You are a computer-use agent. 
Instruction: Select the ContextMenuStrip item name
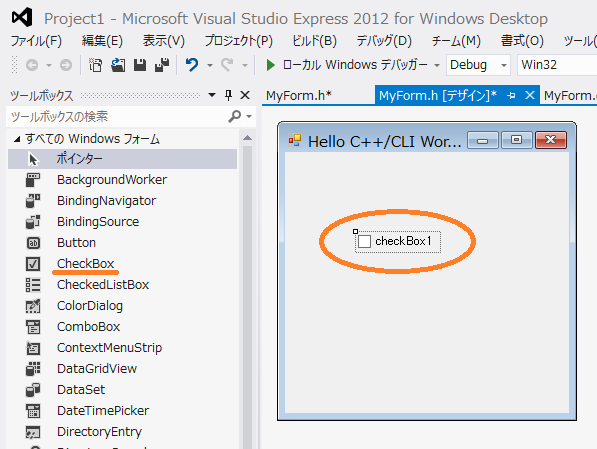pyautogui.click(x=109, y=348)
